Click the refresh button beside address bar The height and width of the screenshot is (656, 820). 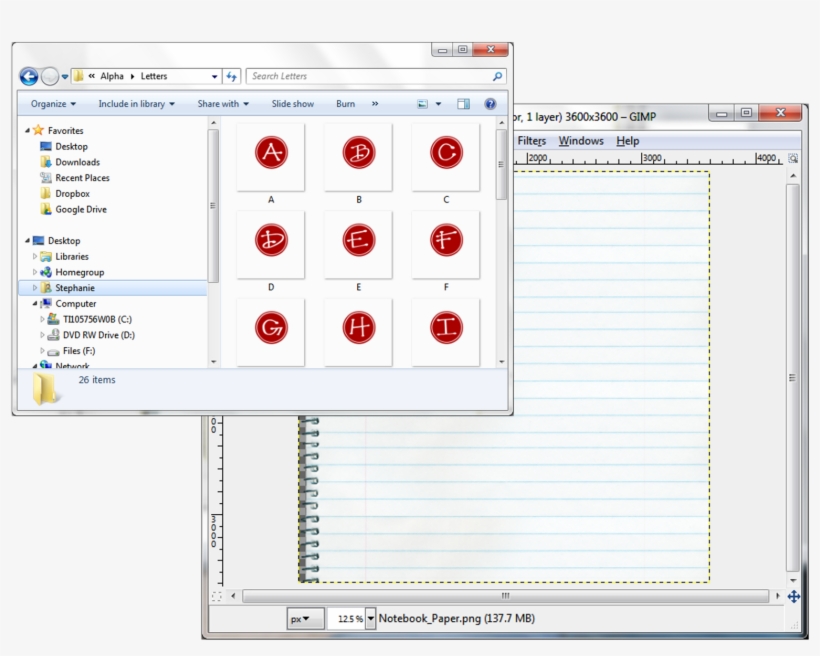click(232, 76)
